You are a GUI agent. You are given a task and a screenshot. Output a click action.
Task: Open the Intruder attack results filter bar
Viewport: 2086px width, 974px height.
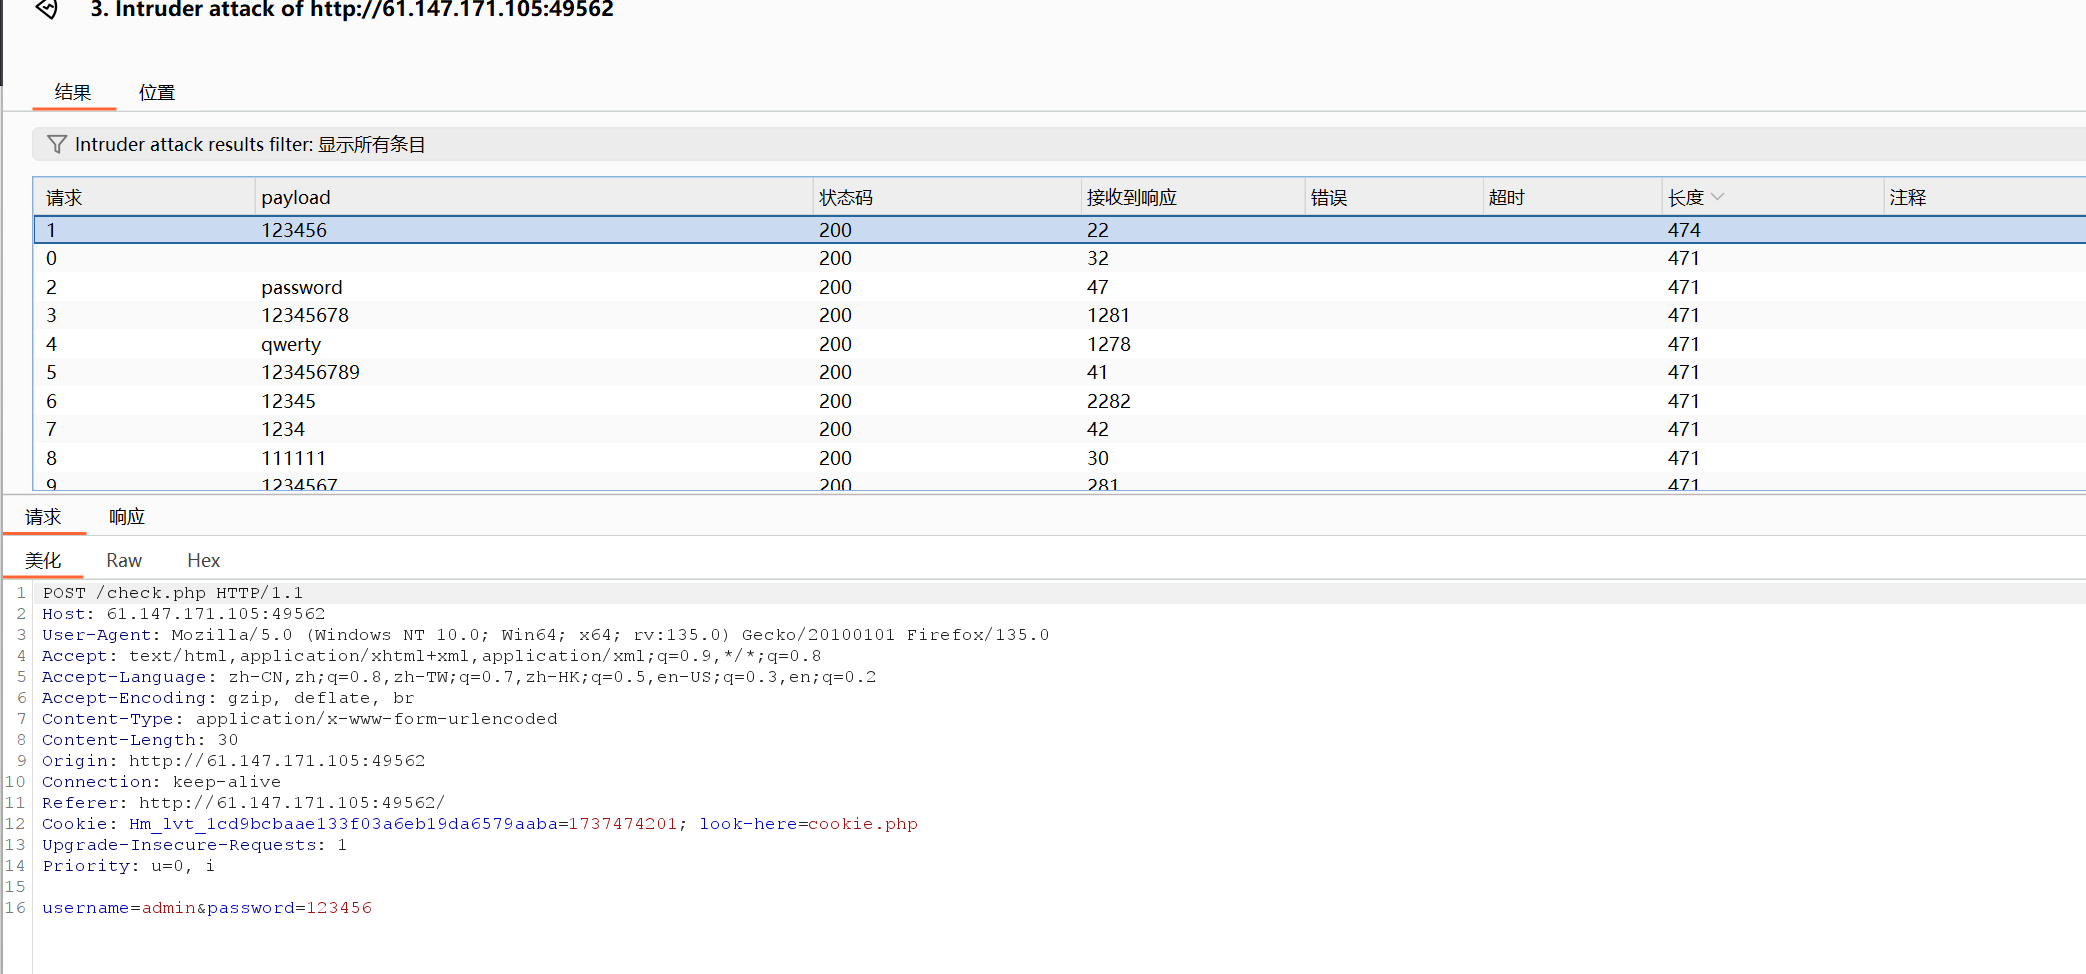point(250,145)
